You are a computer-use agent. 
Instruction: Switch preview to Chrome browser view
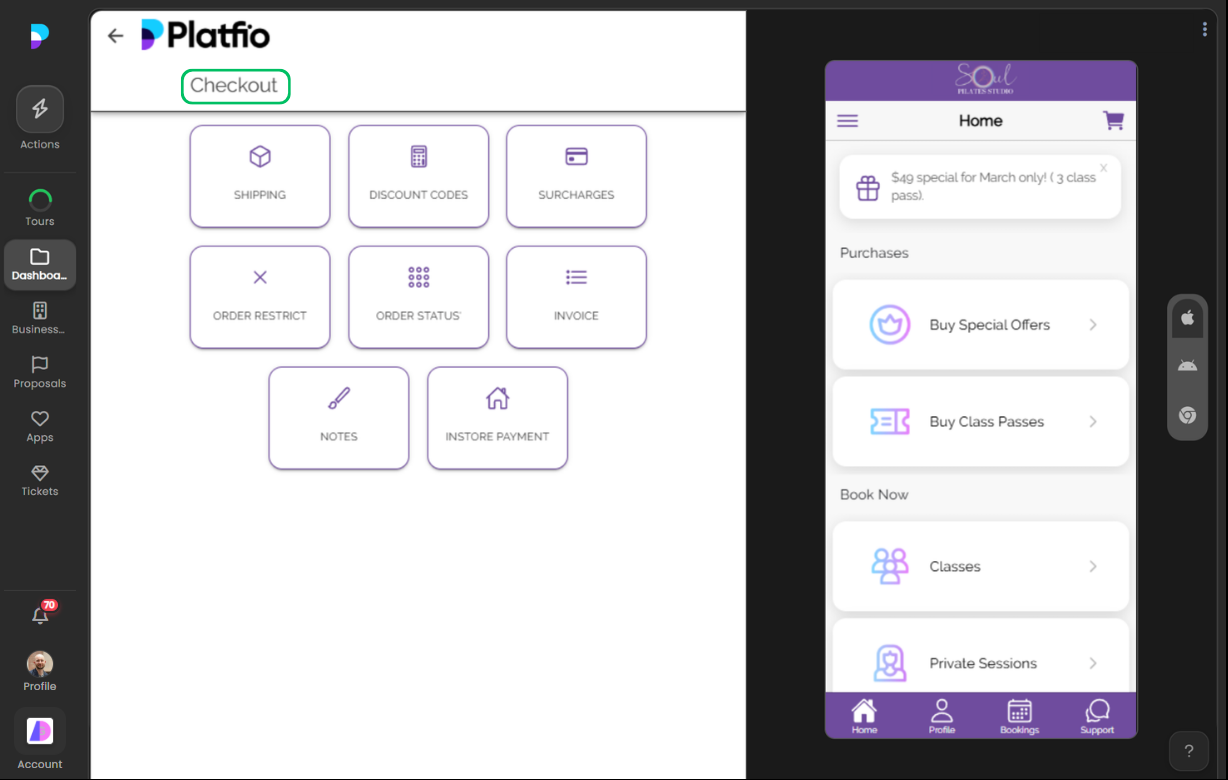point(1187,415)
